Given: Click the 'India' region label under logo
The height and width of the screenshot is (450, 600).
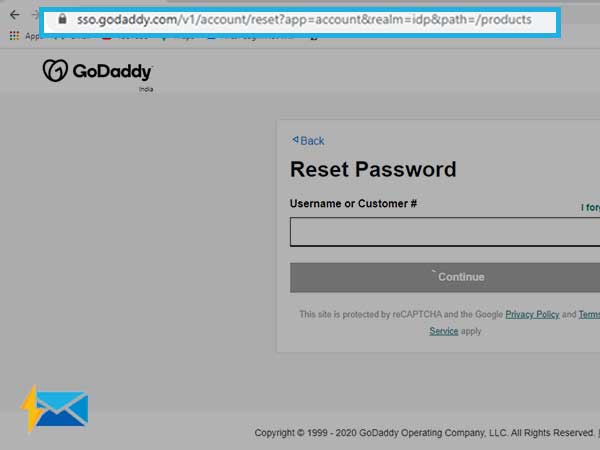Looking at the screenshot, I should click(x=146, y=89).
